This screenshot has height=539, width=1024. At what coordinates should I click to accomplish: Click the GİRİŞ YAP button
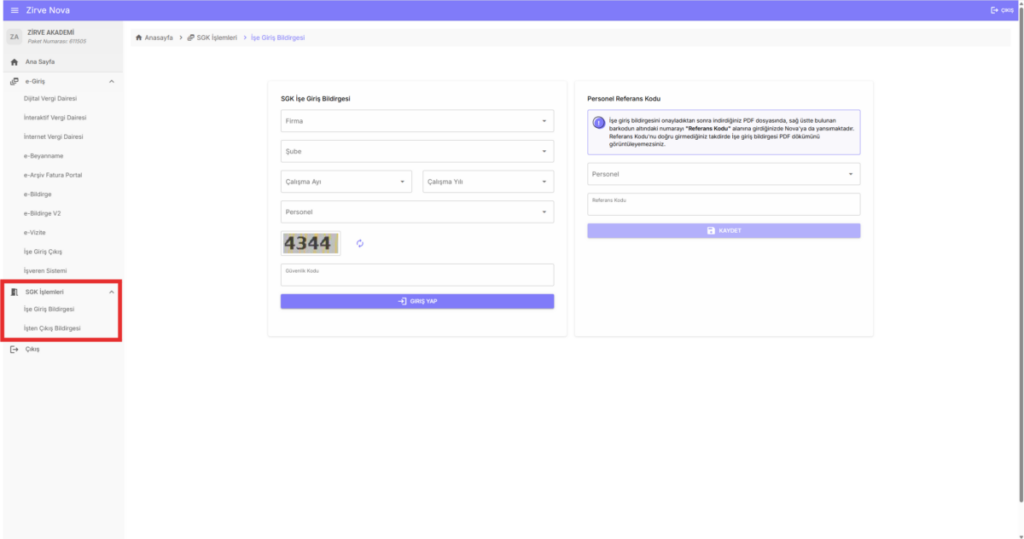[417, 301]
